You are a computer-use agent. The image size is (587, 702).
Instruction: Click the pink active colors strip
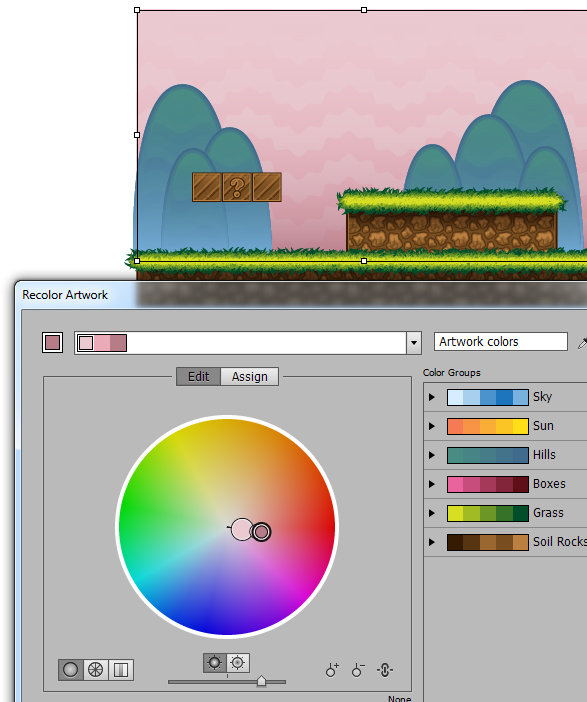click(x=102, y=343)
